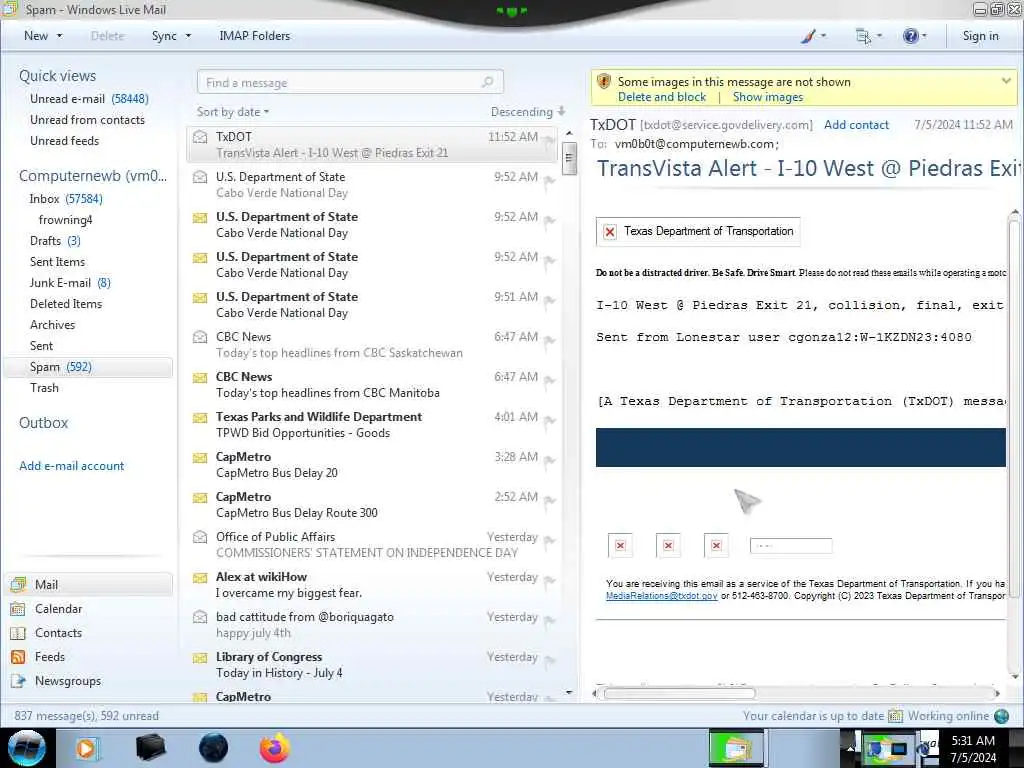Screen dimensions: 1024x768
Task: Open TxDOT TransVista Alert message
Action: [x=372, y=144]
